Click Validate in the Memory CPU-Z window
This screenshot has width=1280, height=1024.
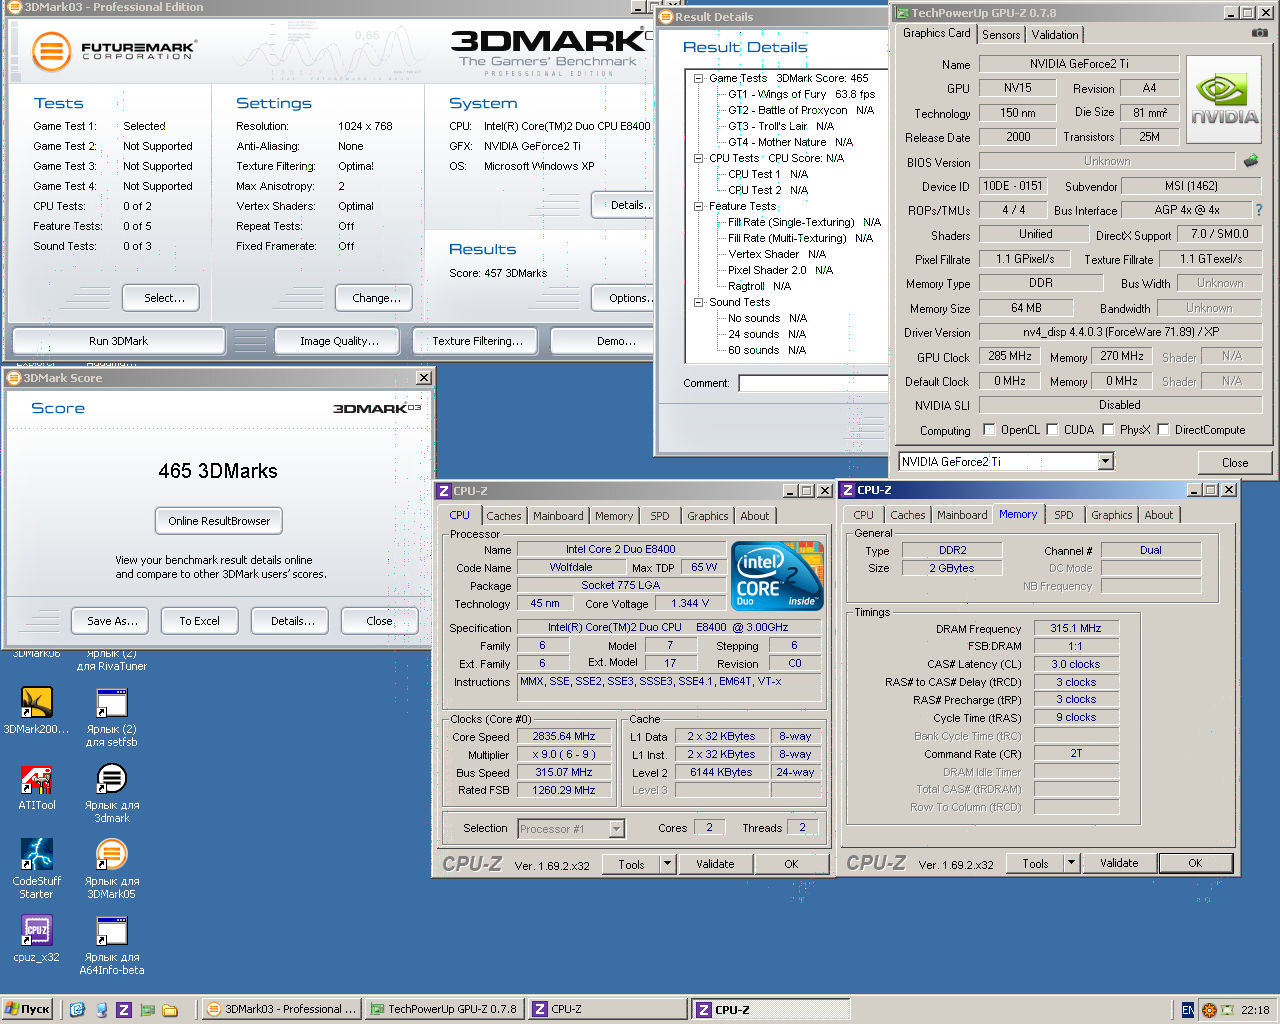click(1119, 863)
